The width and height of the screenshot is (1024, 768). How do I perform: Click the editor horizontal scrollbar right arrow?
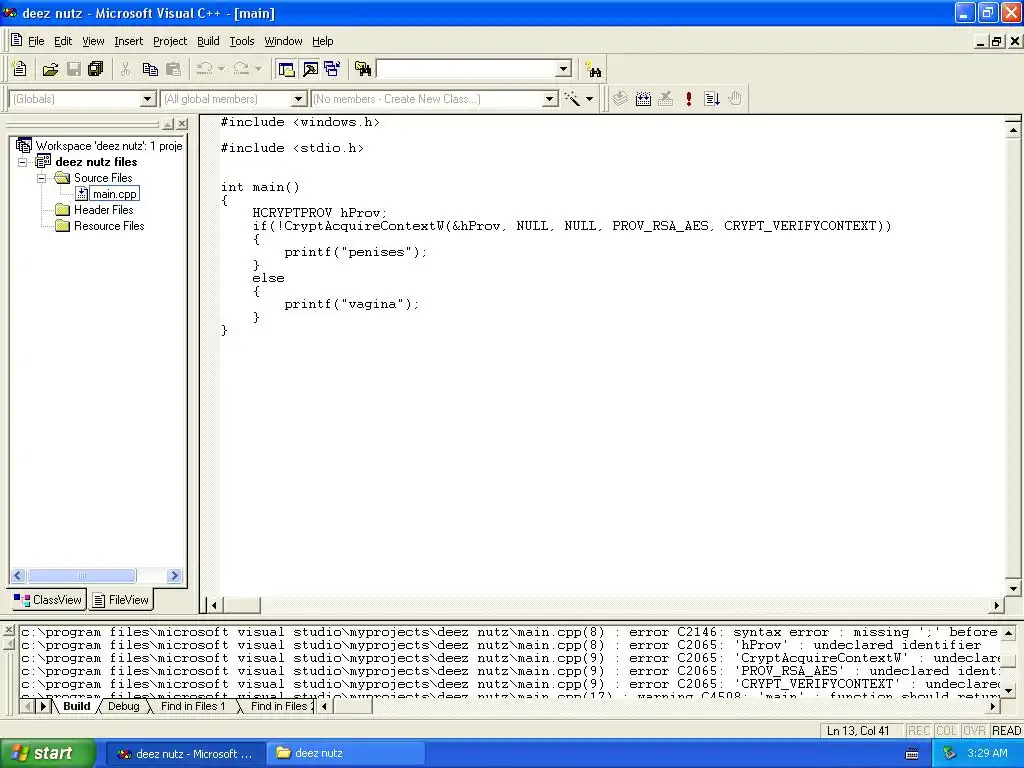click(x=997, y=605)
